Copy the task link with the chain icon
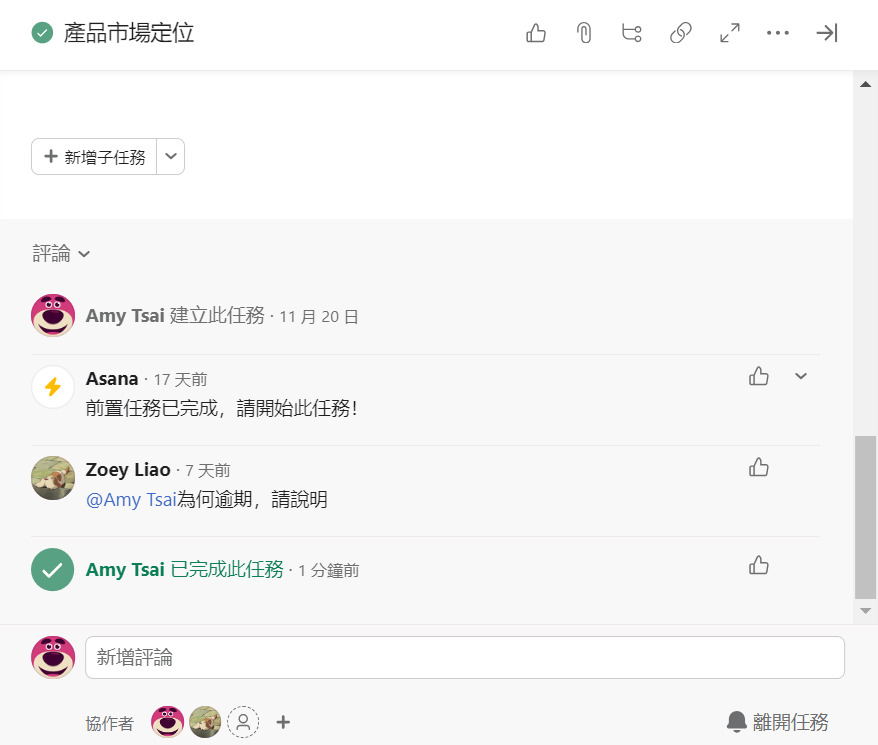Screen dimensions: 878x745 (680, 33)
